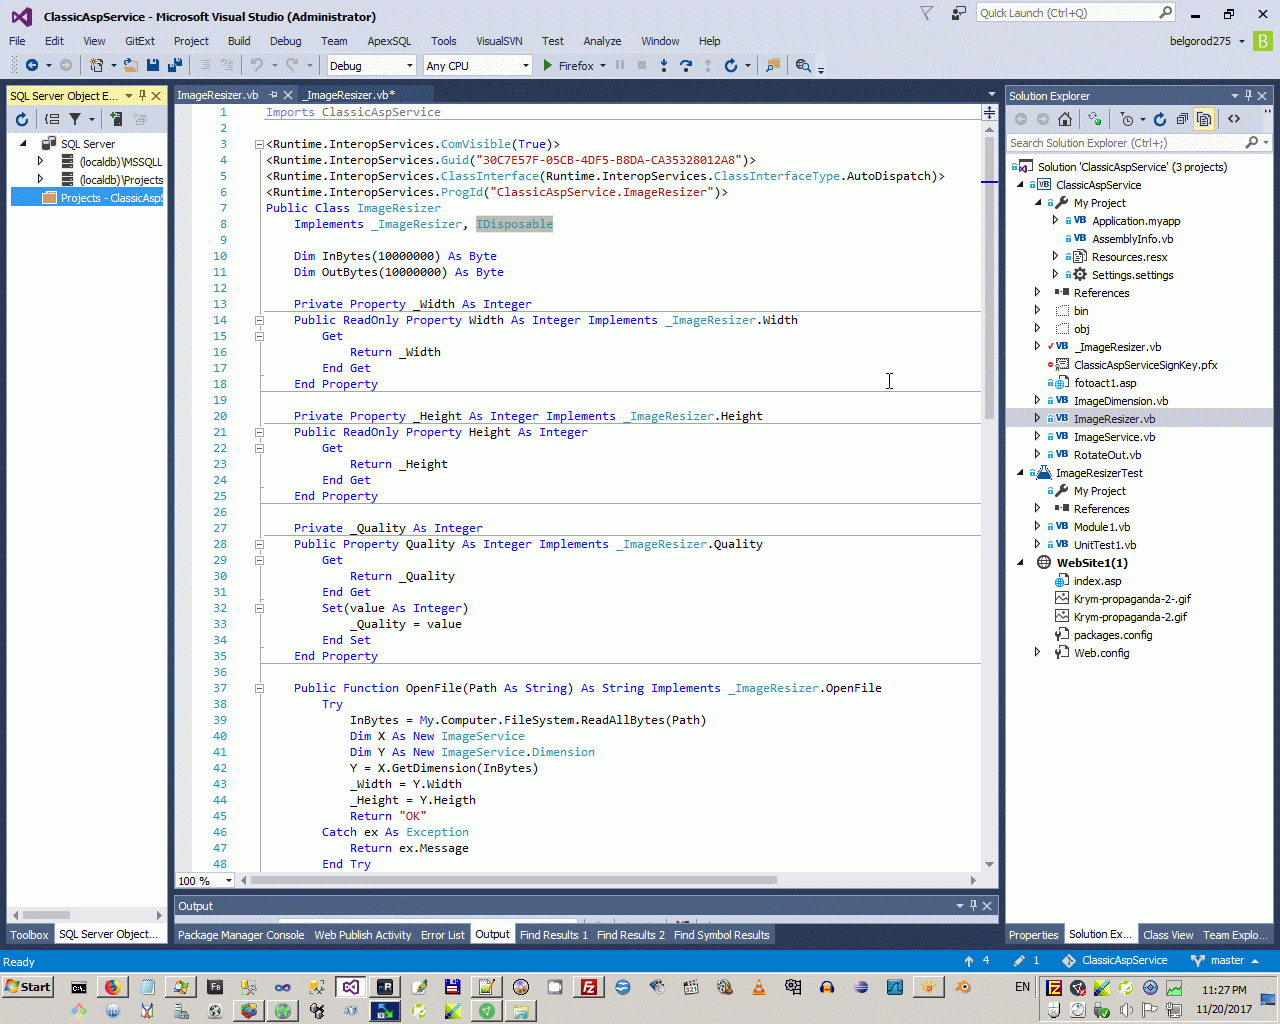
Task: Click the View Code icon in Solution Explorer
Action: coord(1234,119)
